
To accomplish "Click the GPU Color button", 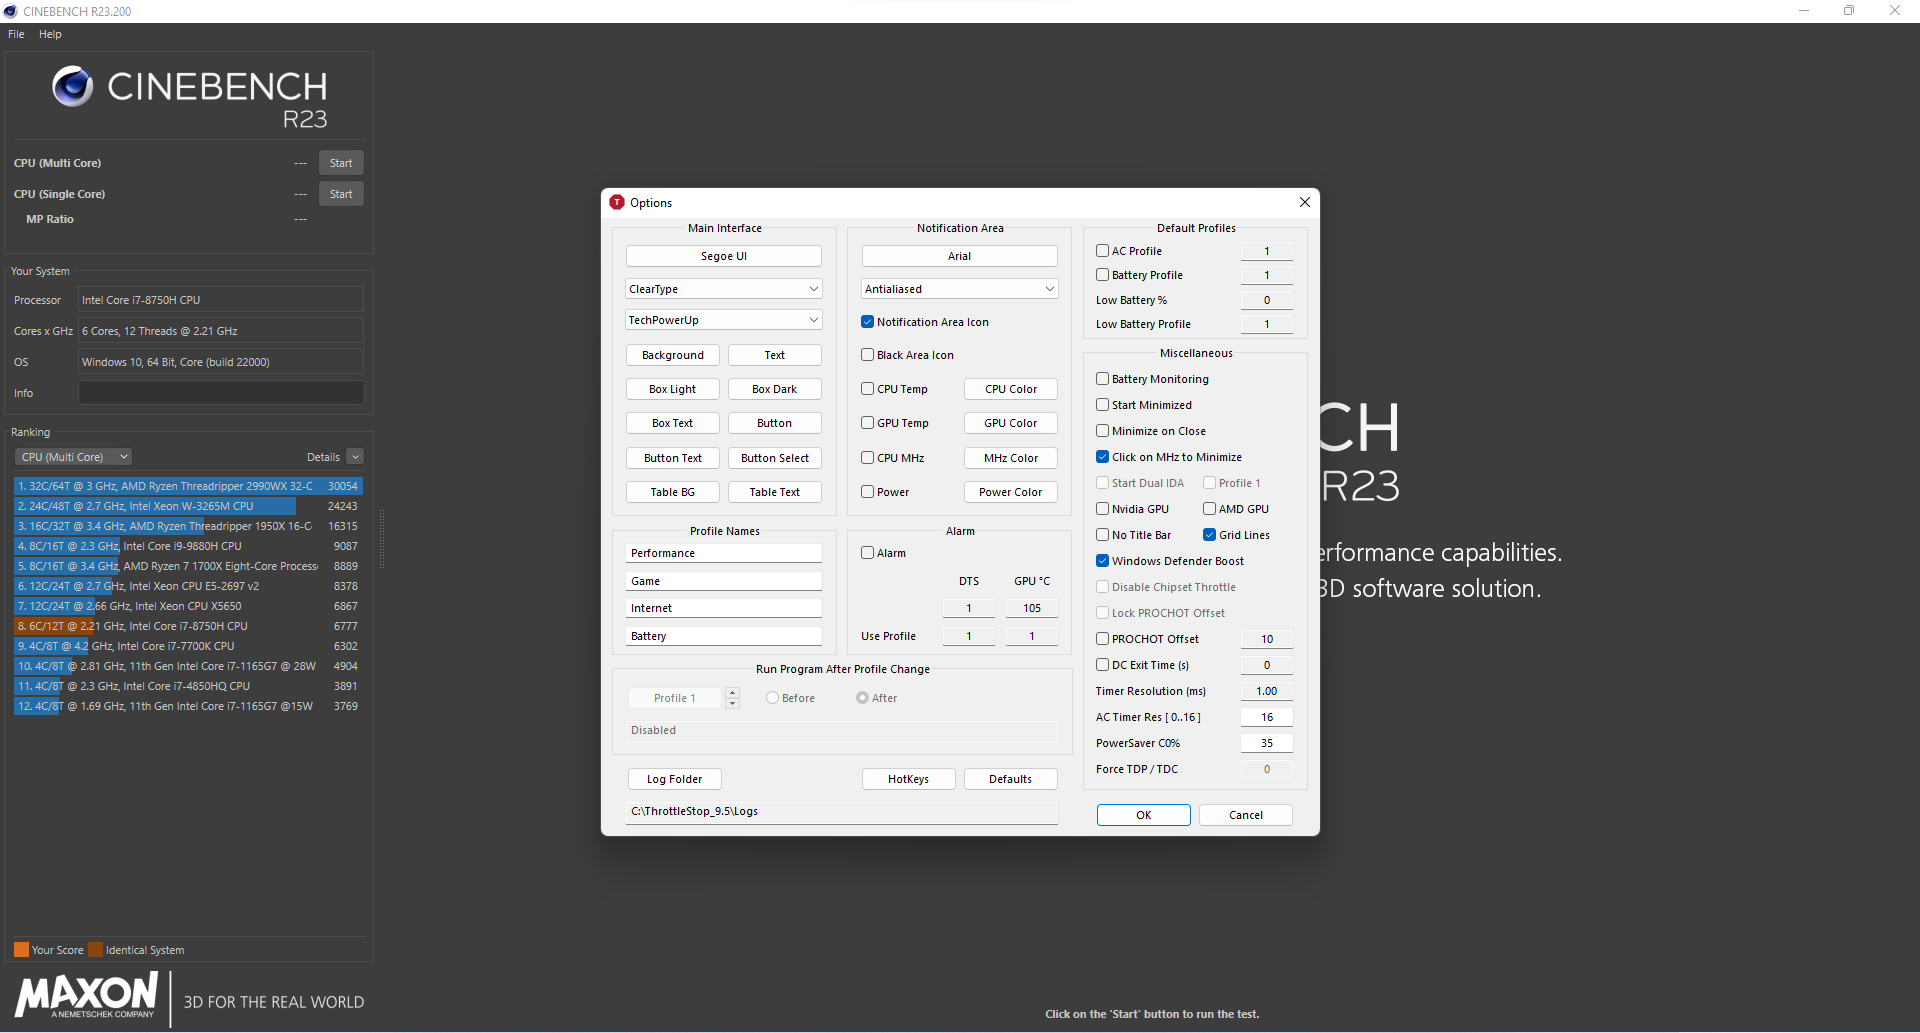I will click(1011, 423).
